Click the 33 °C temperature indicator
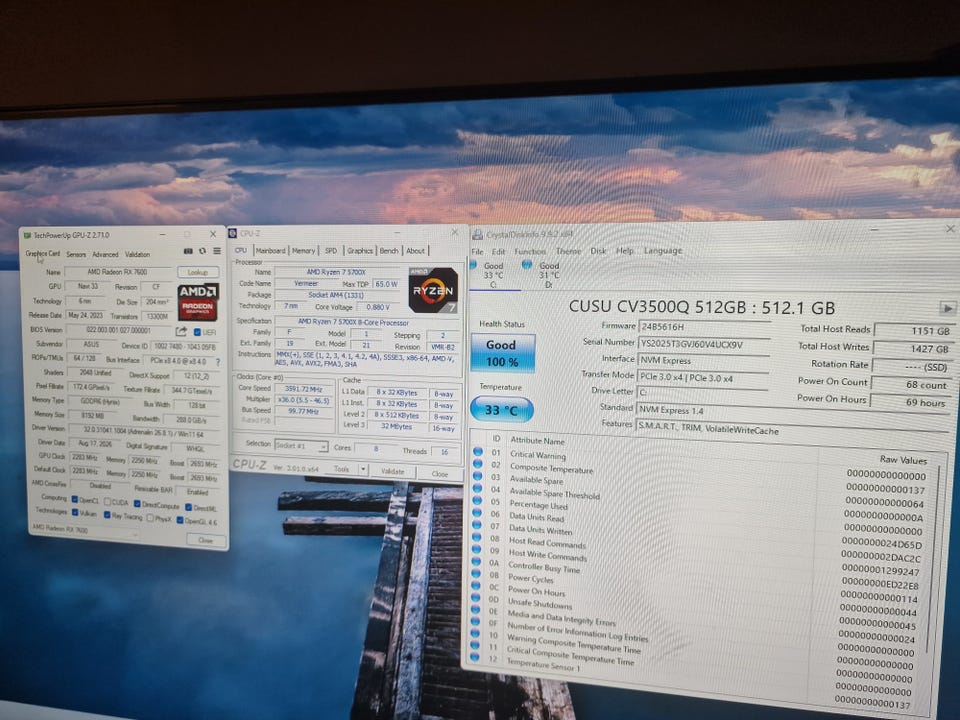Viewport: 960px width, 720px height. point(501,410)
